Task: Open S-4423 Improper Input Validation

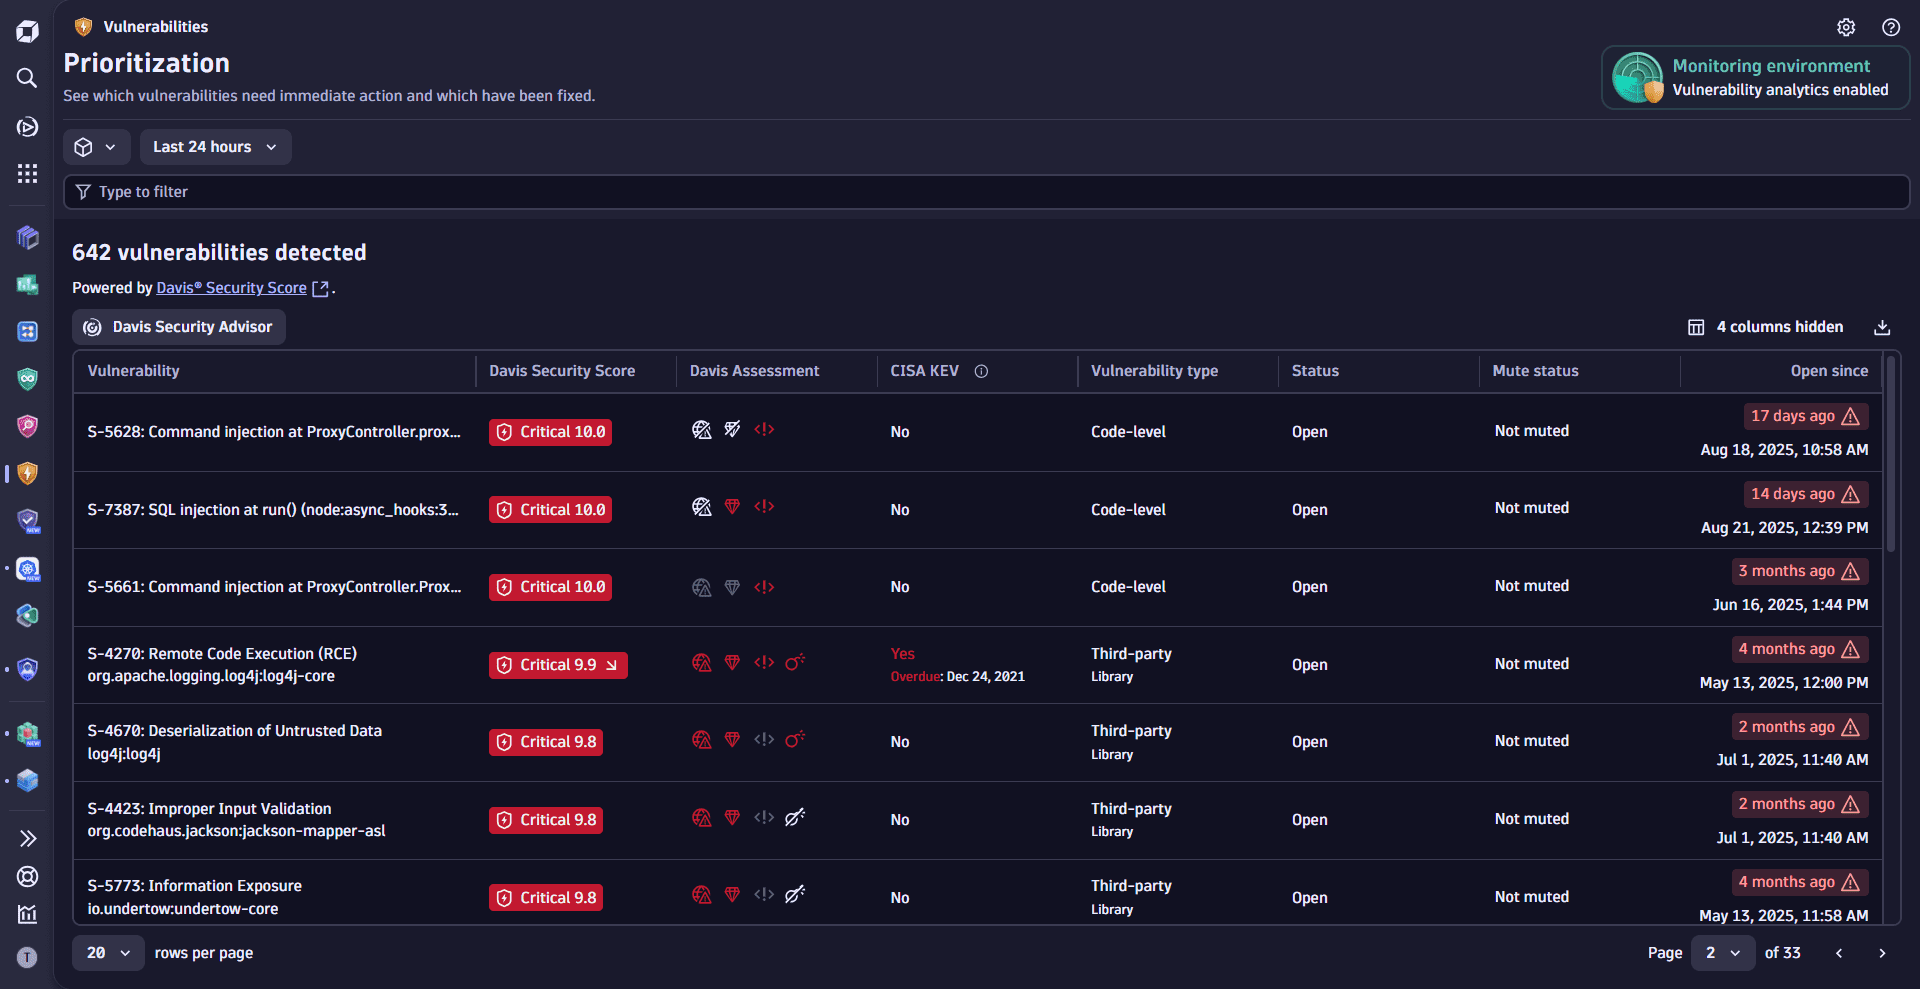Action: [209, 809]
